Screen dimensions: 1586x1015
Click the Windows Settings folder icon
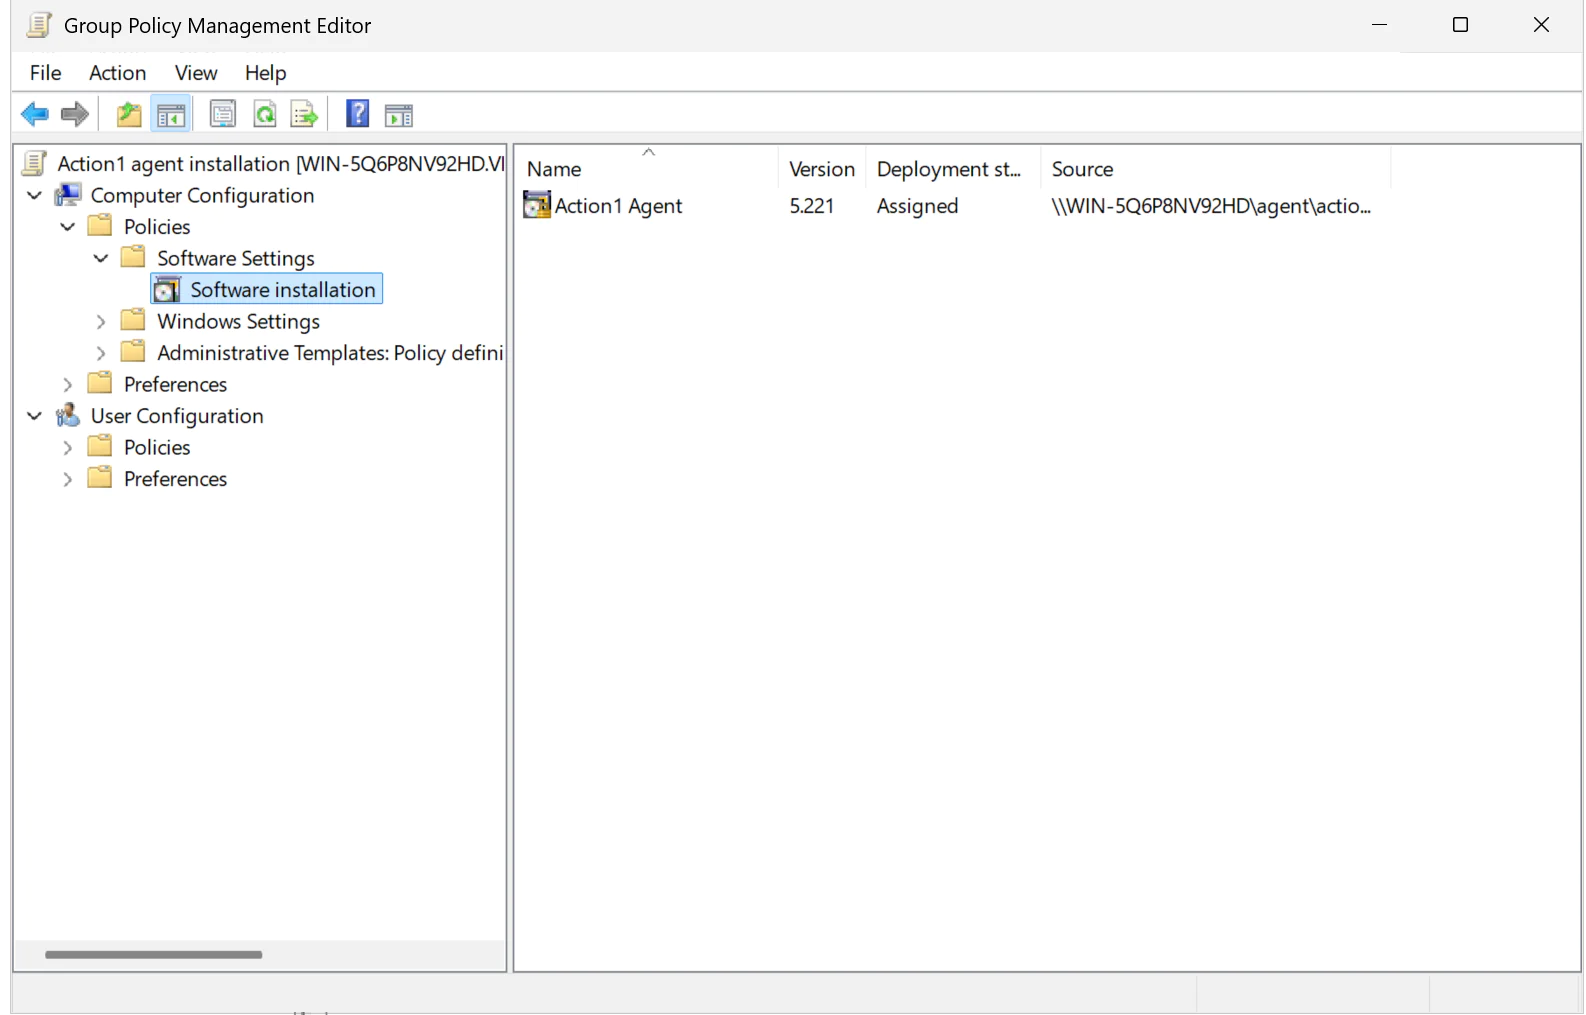[x=133, y=320]
